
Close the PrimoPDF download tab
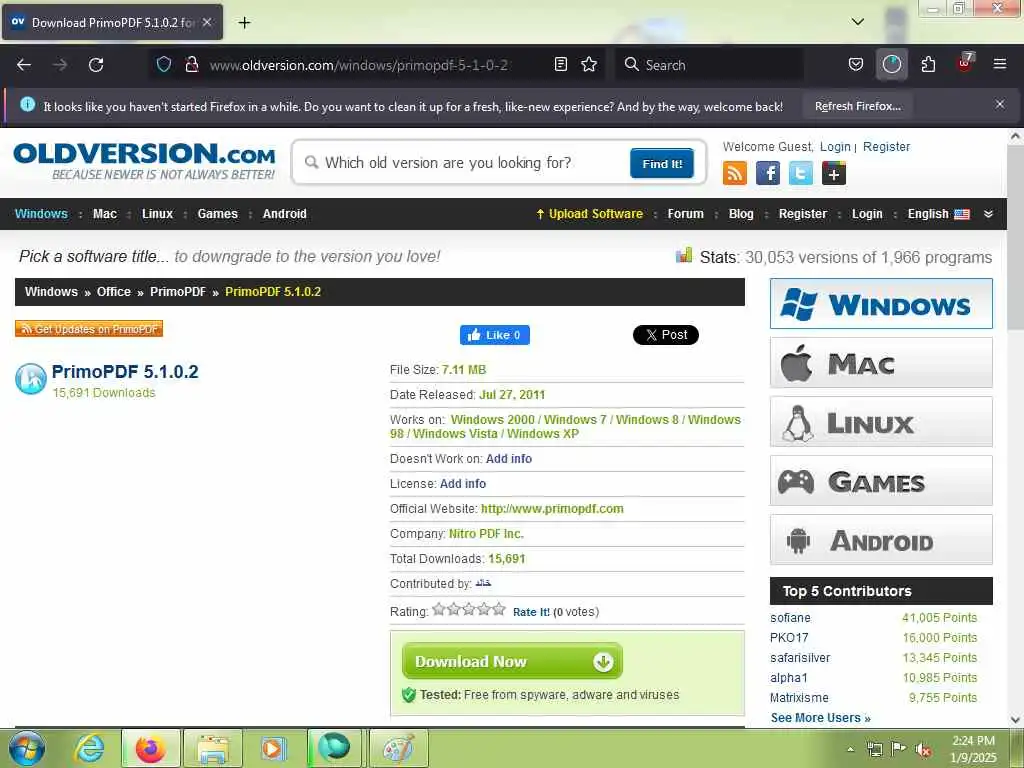pyautogui.click(x=207, y=22)
